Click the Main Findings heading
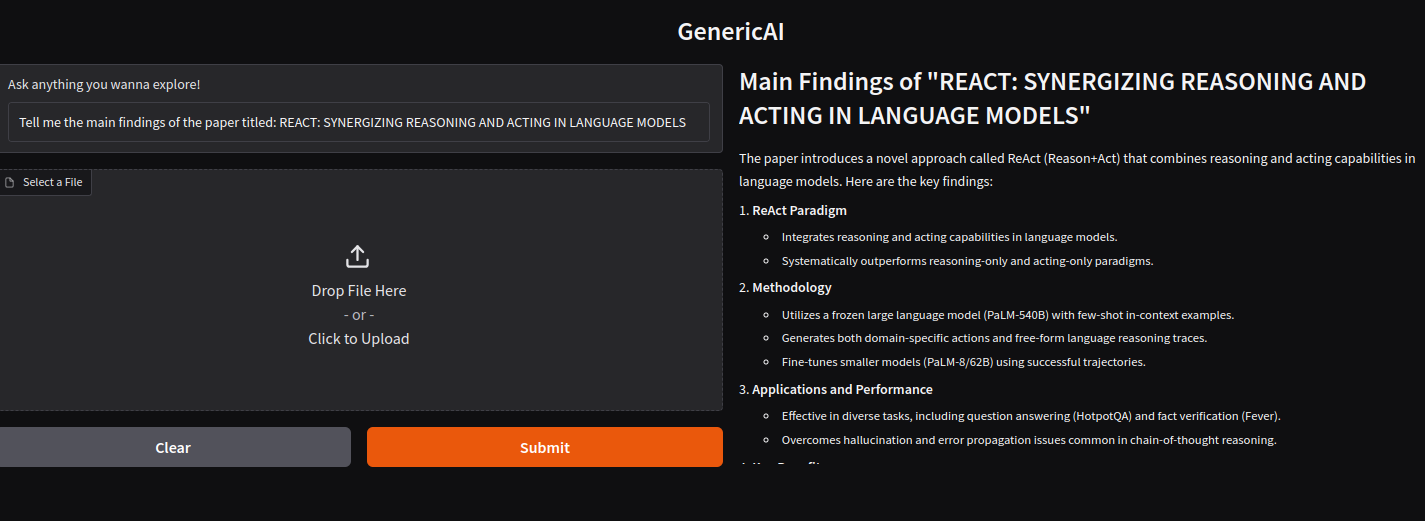The height and width of the screenshot is (521, 1425). 1052,98
